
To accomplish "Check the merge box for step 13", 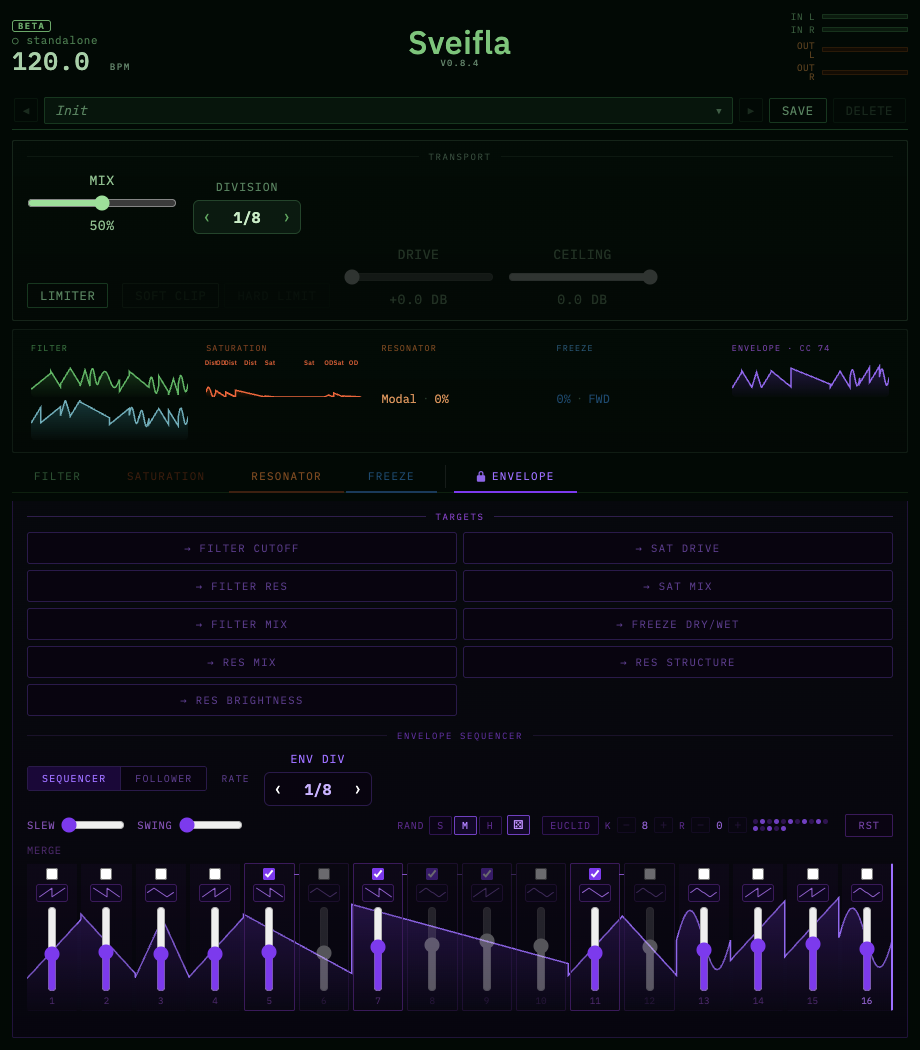I will pos(704,874).
